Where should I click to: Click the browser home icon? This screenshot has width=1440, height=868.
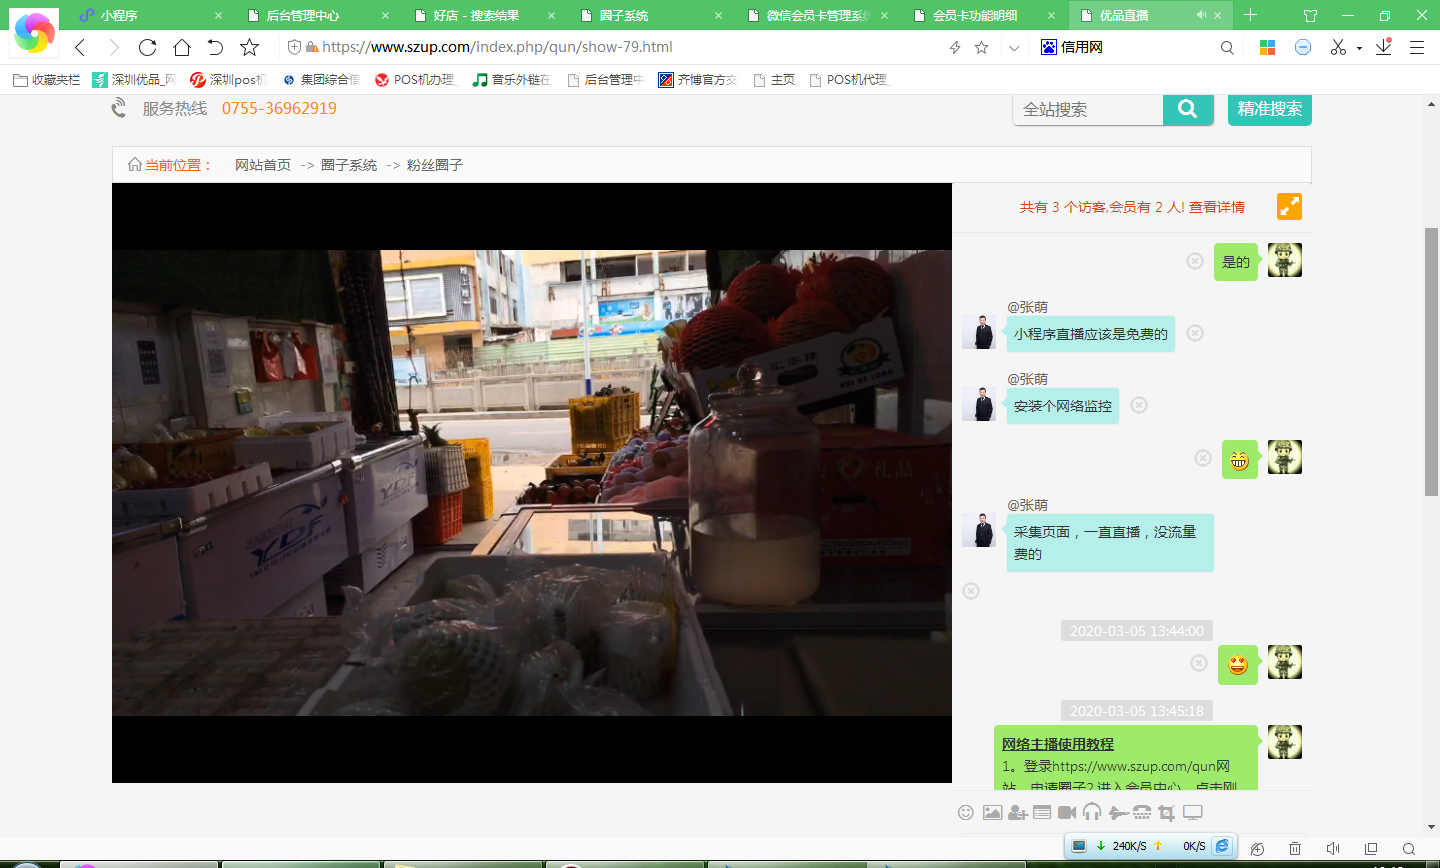click(181, 47)
